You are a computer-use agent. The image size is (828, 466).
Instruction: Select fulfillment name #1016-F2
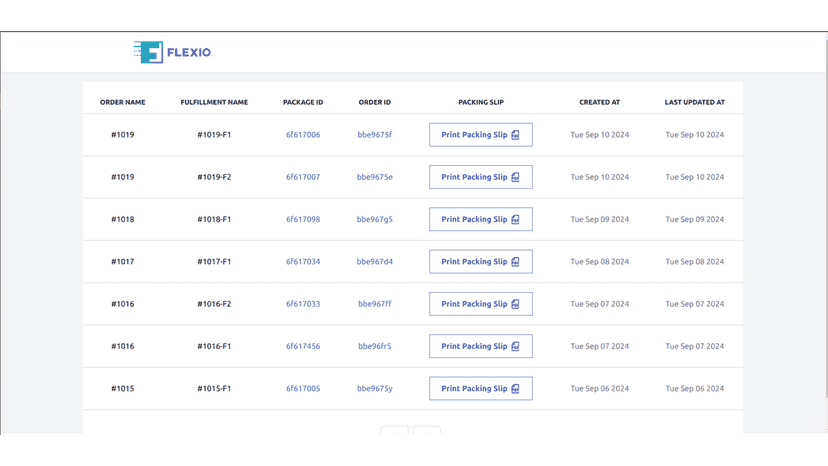pos(214,304)
